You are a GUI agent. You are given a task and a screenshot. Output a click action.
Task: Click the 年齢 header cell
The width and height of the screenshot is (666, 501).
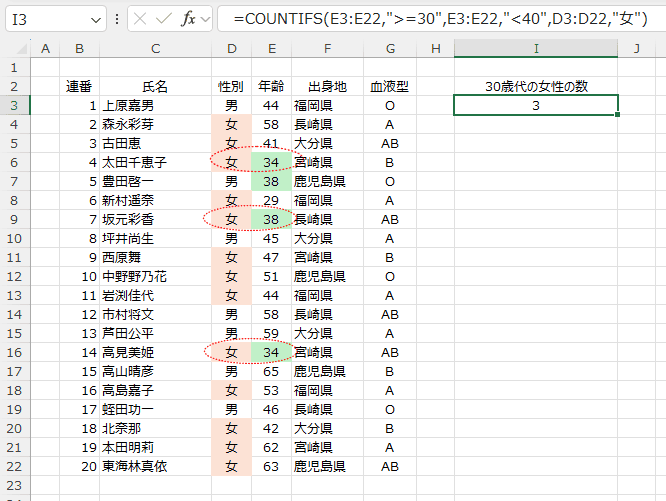[271, 87]
